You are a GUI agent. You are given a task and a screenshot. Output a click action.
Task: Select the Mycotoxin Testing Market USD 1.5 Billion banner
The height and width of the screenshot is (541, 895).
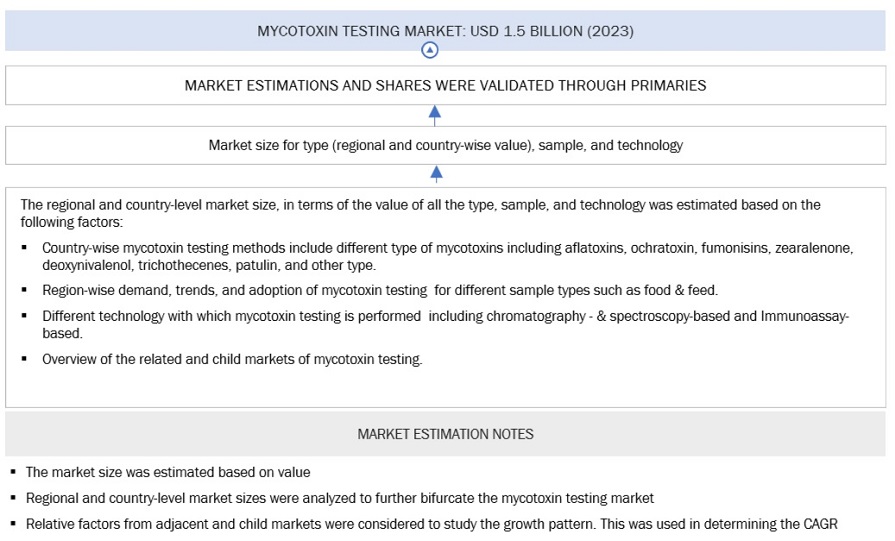click(445, 31)
